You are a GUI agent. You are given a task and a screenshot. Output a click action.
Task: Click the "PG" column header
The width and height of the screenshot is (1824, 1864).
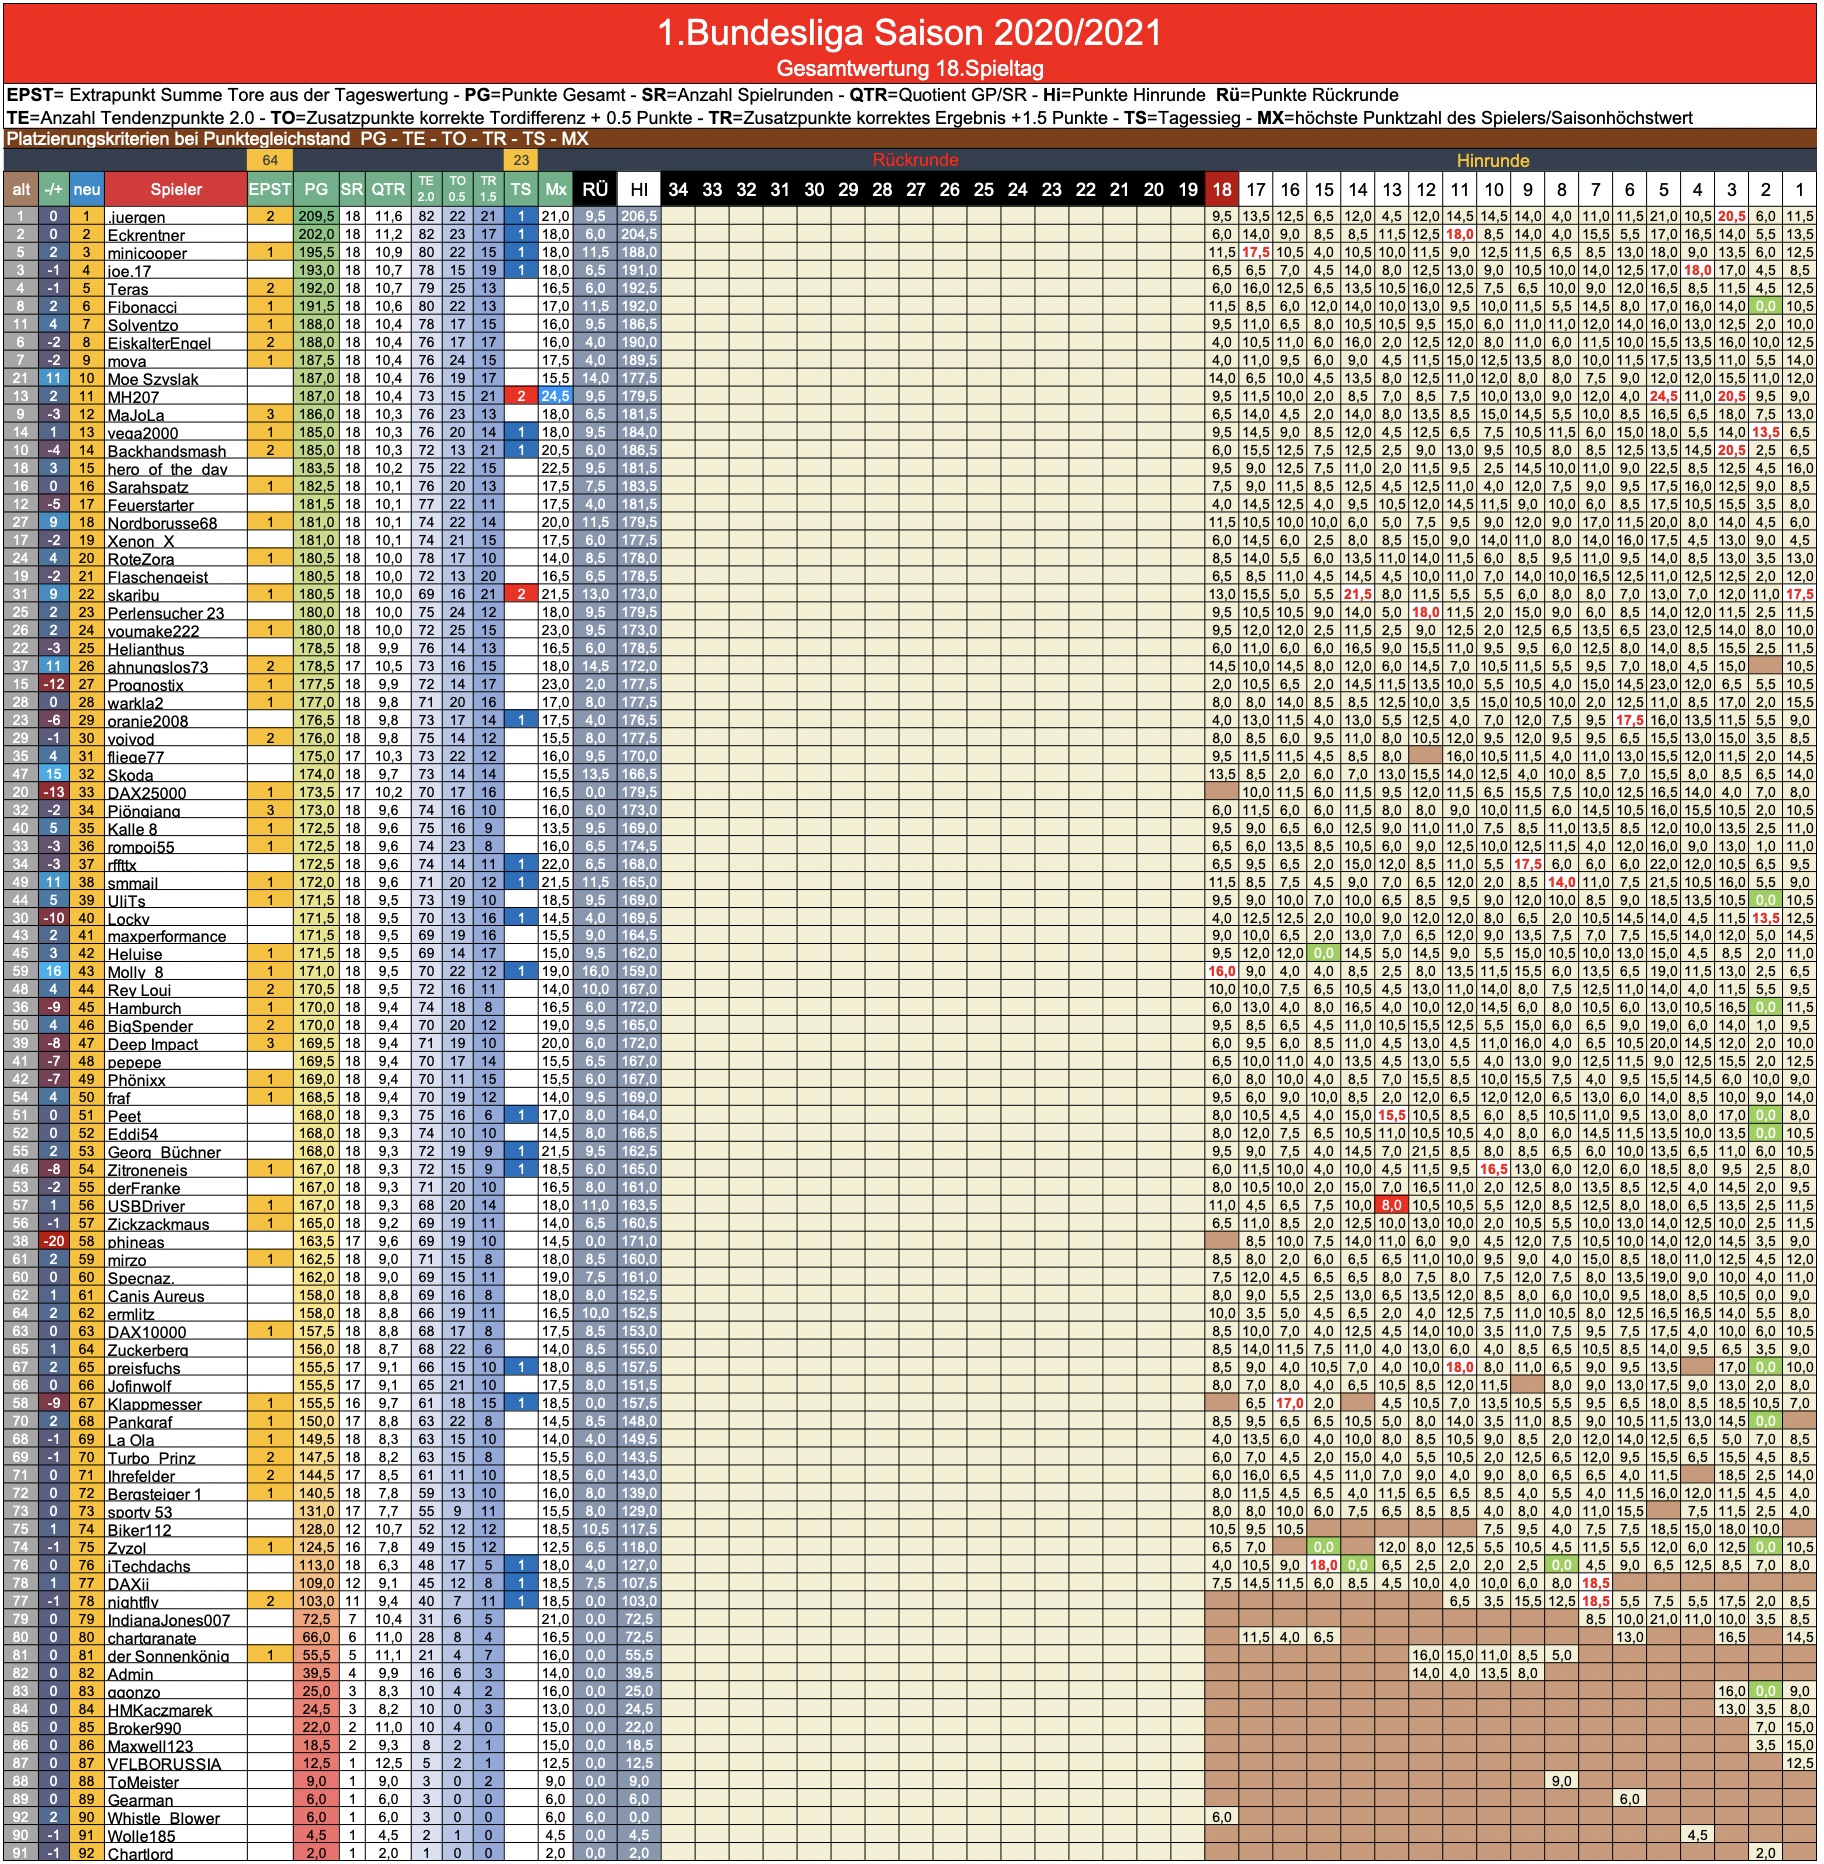click(316, 189)
